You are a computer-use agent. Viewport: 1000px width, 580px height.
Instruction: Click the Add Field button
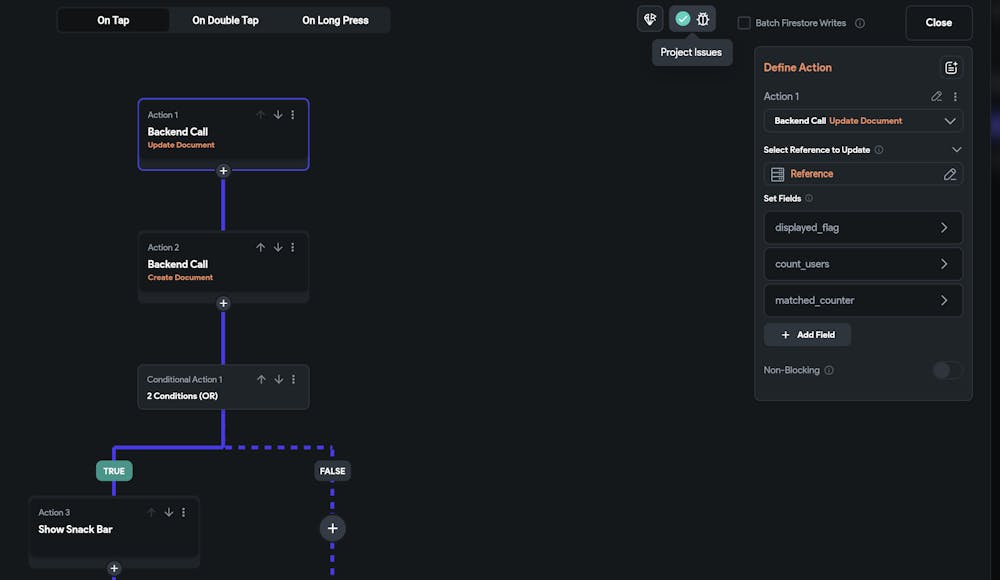point(807,334)
